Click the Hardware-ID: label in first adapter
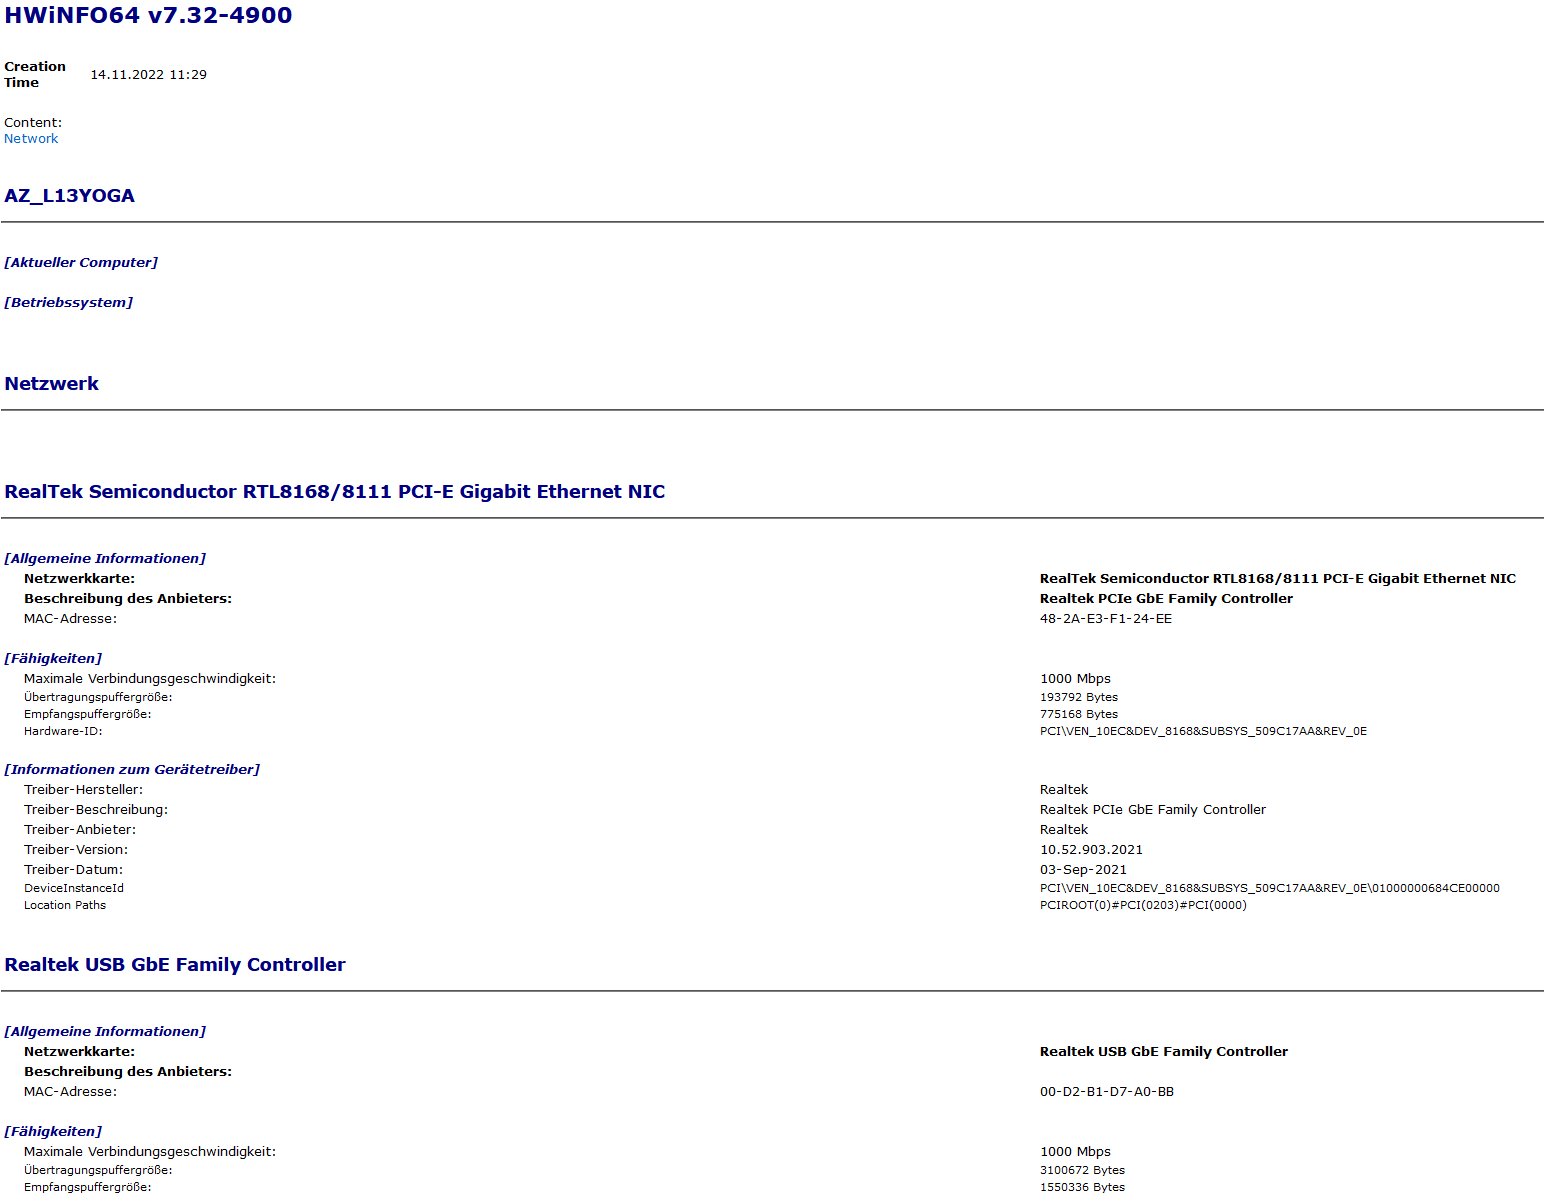The height and width of the screenshot is (1203, 1544). (63, 732)
